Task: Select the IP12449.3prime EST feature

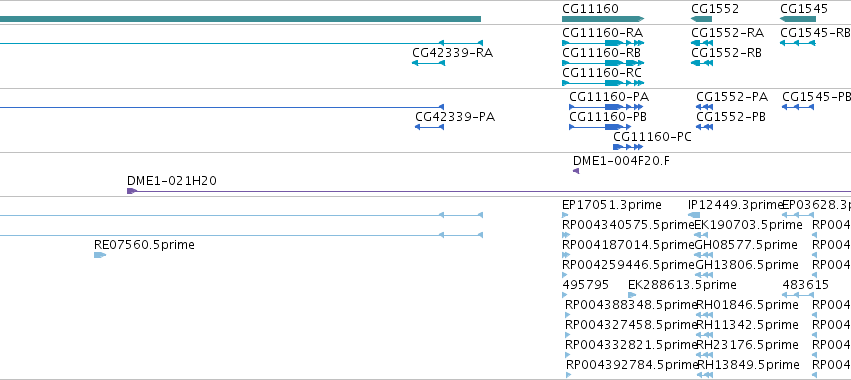Action: pyautogui.click(x=694, y=215)
